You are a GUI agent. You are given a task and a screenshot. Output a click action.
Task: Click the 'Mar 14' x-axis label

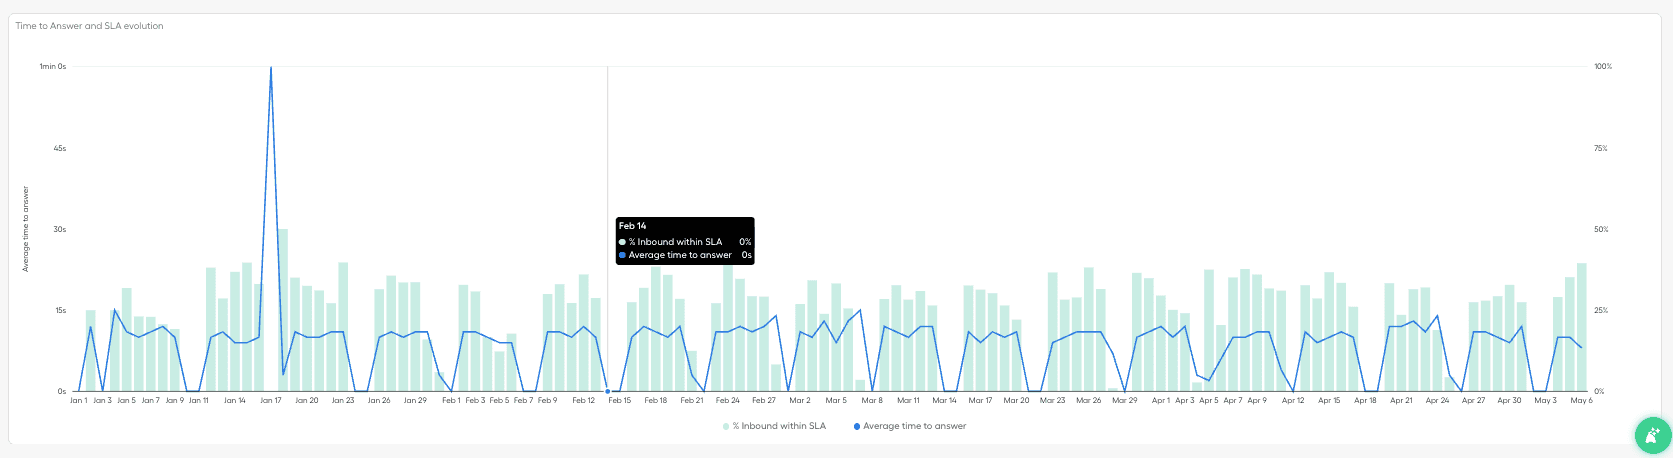pos(945,400)
